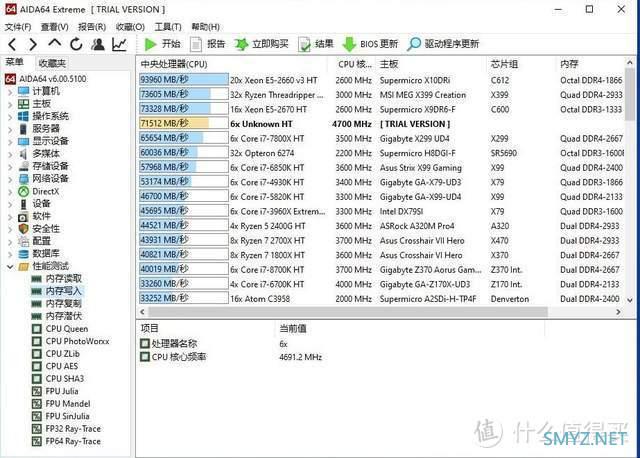Viewport: 640px width, 458px height.
Task: Open the 收藏(O) menu
Action: (130, 27)
